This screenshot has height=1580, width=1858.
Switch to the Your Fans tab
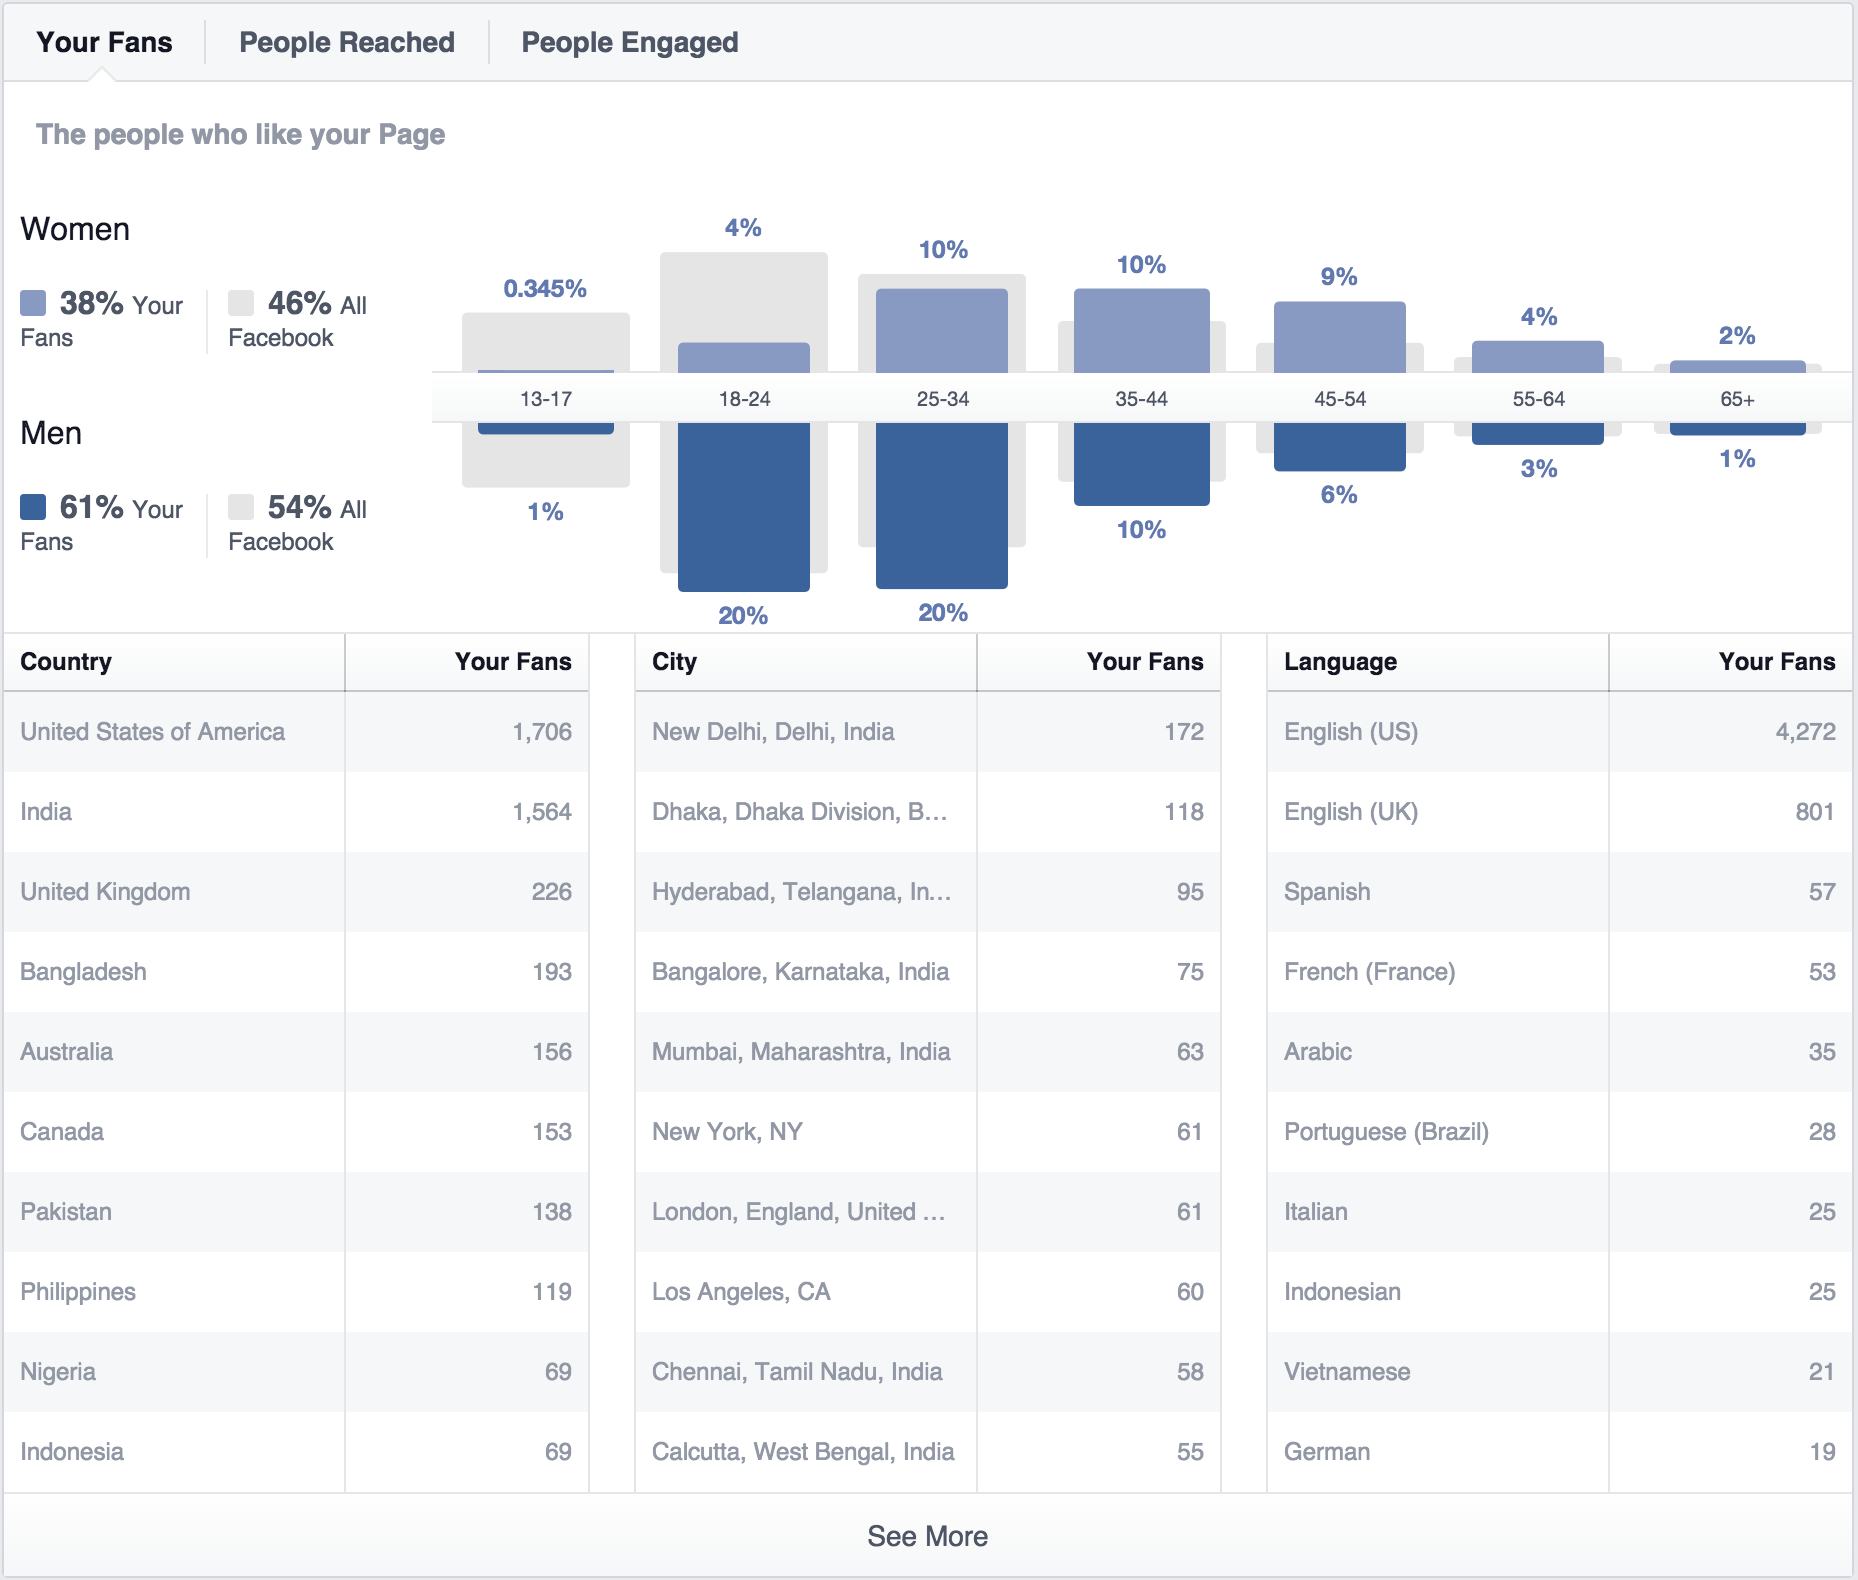104,42
